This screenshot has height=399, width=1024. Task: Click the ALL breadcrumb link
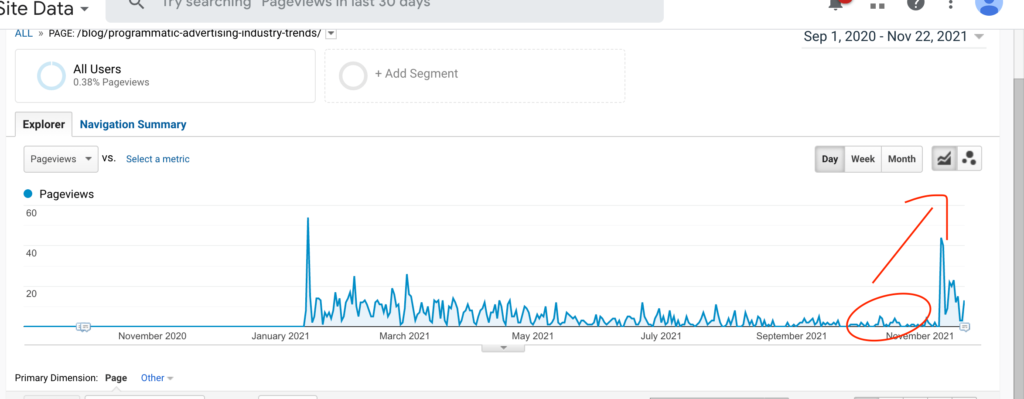pyautogui.click(x=24, y=33)
